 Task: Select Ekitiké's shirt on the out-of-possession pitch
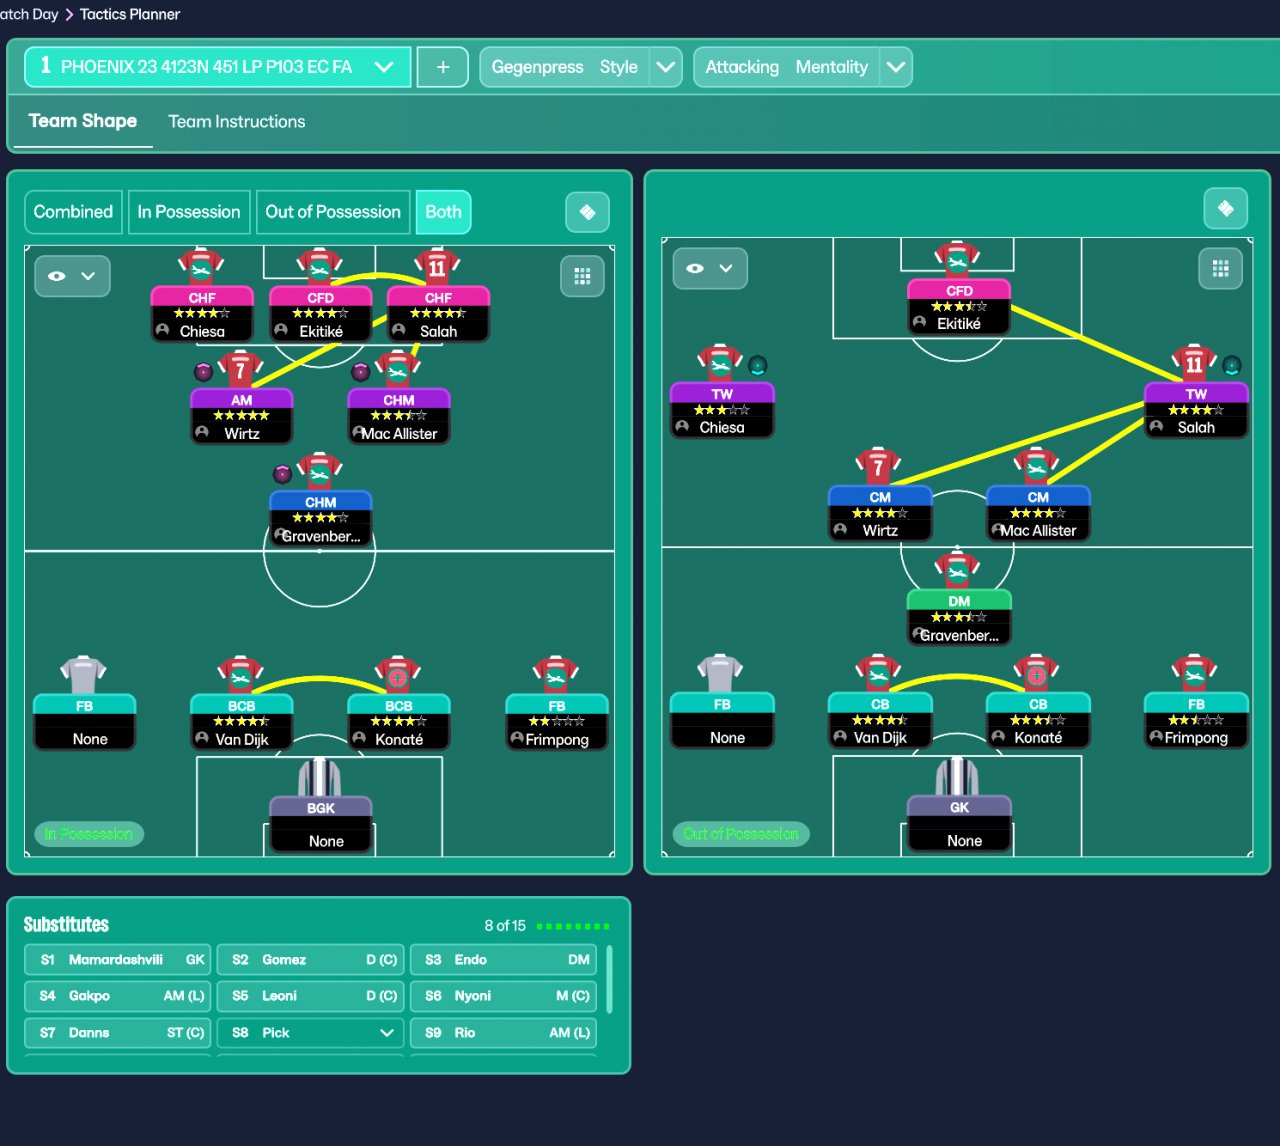(x=958, y=260)
